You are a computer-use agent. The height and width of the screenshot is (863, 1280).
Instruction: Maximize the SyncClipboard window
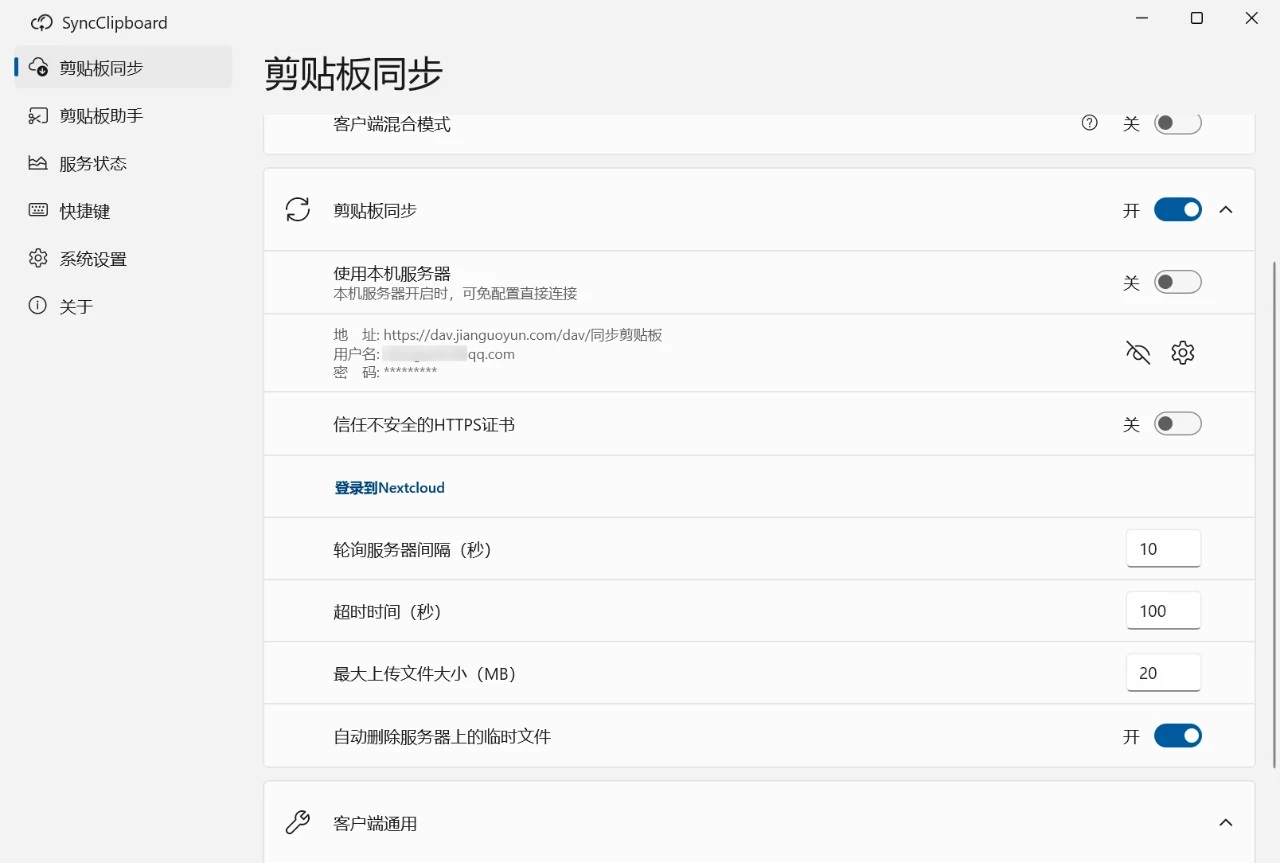click(x=1197, y=18)
